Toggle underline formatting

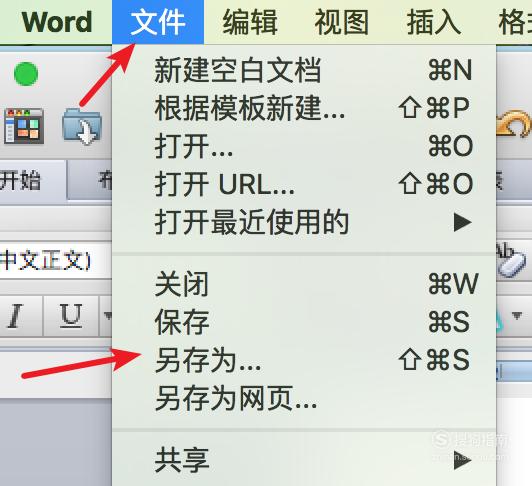tap(71, 316)
